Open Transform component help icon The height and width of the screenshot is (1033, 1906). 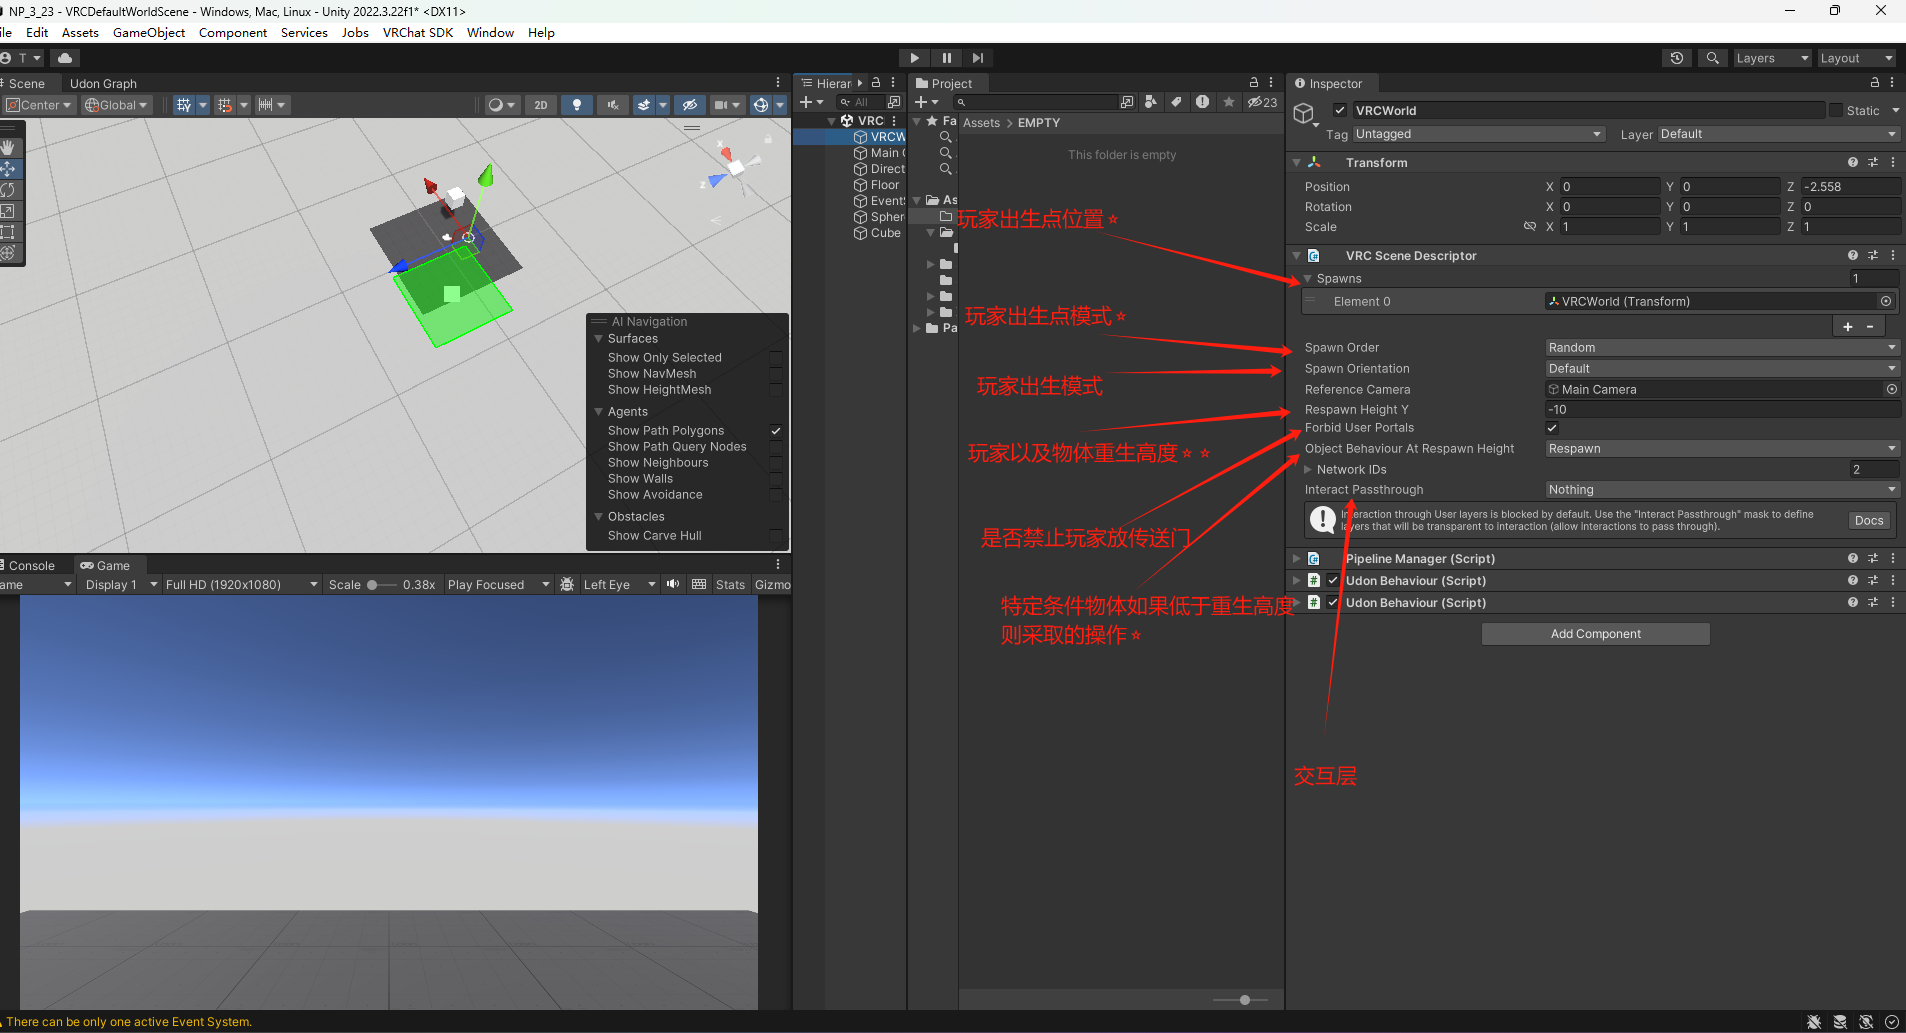(1853, 162)
